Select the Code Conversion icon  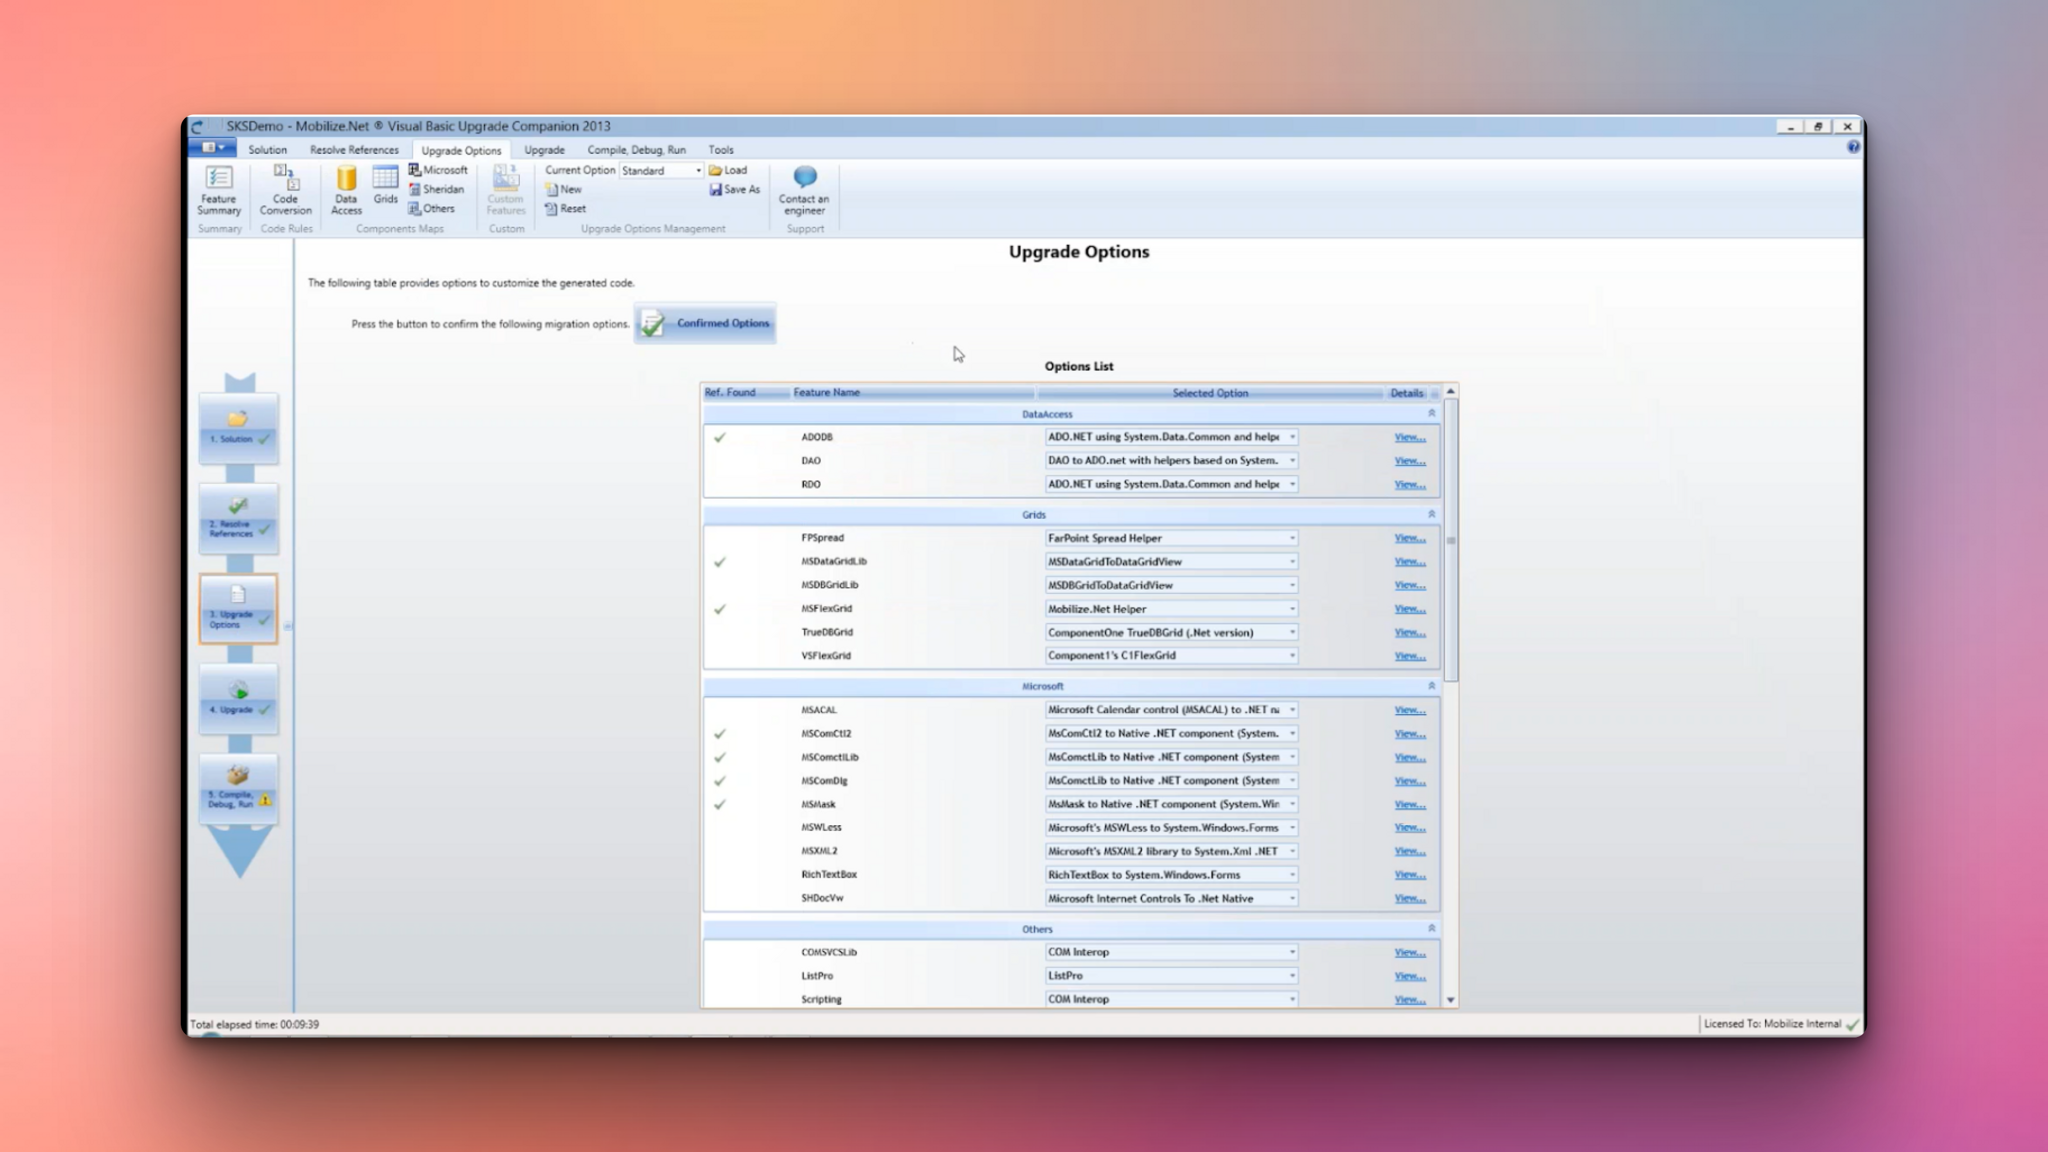pos(286,192)
